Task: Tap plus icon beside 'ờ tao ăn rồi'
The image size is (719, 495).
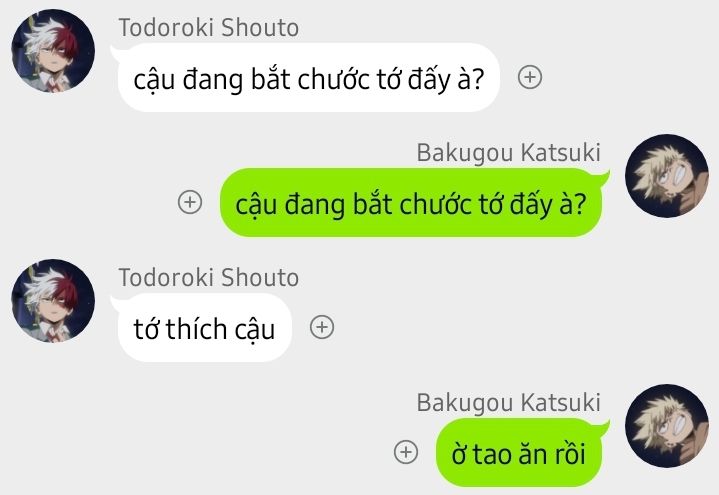Action: (x=406, y=452)
